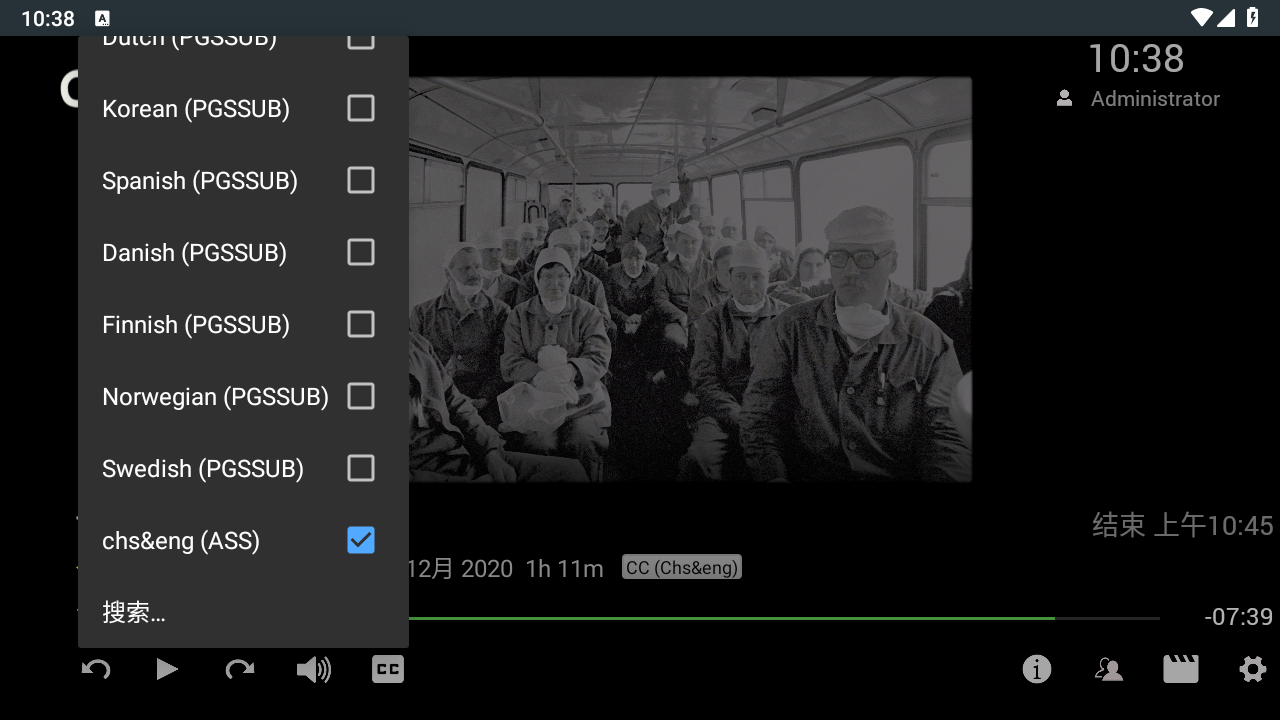The width and height of the screenshot is (1280, 720).
Task: Choose Norwegian (PGSSUB) subtitle entry
Action: point(244,396)
